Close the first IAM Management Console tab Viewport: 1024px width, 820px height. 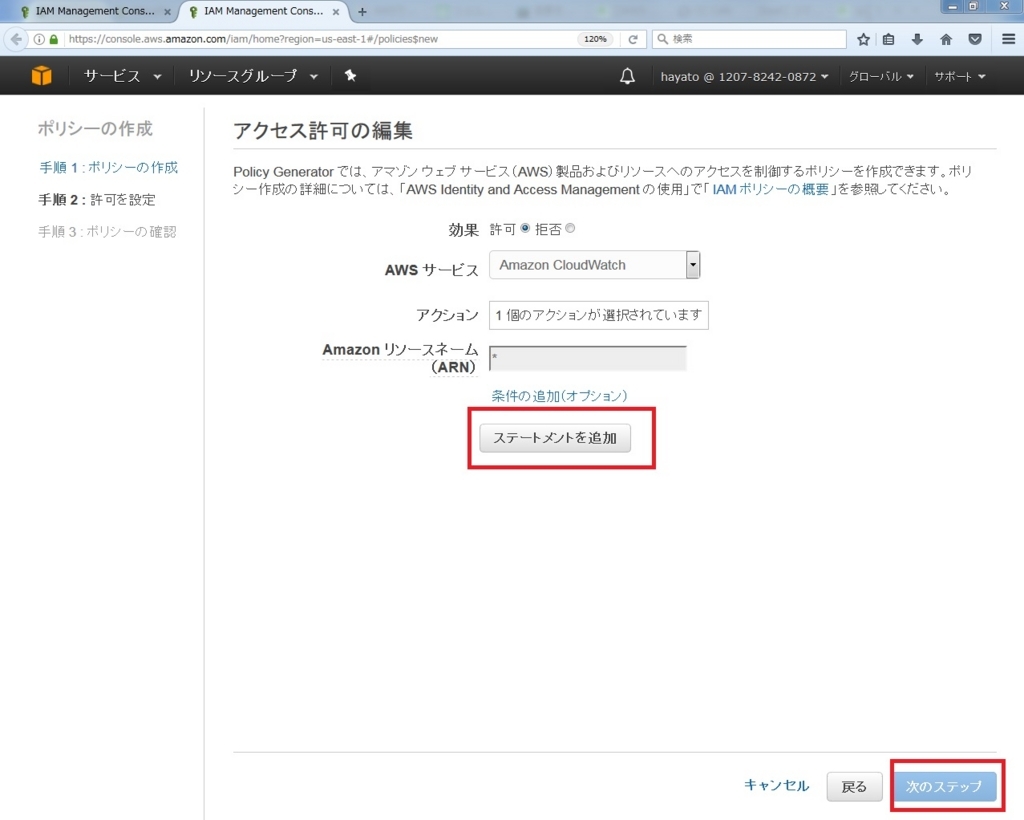coord(167,12)
